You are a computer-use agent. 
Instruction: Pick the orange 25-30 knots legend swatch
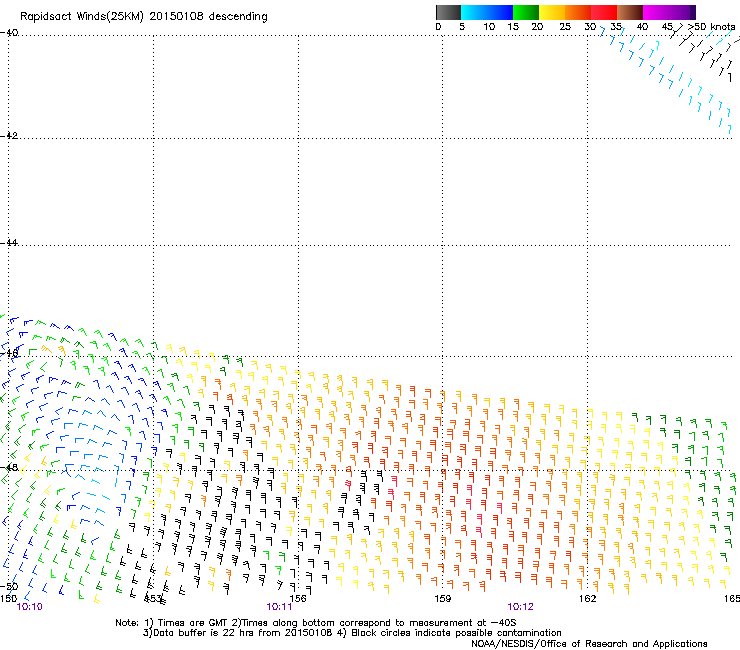click(x=578, y=12)
